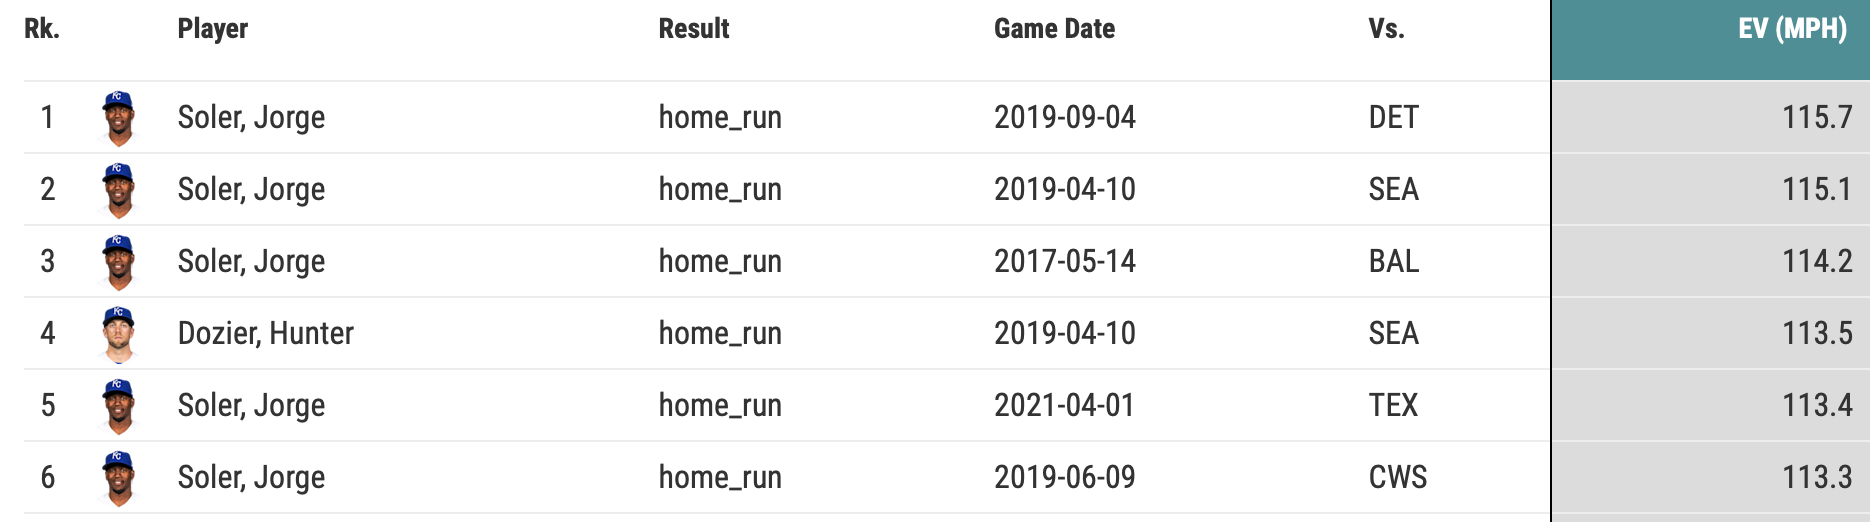Click the home_run result against CWS
This screenshot has width=1870, height=522.
pyautogui.click(x=719, y=477)
